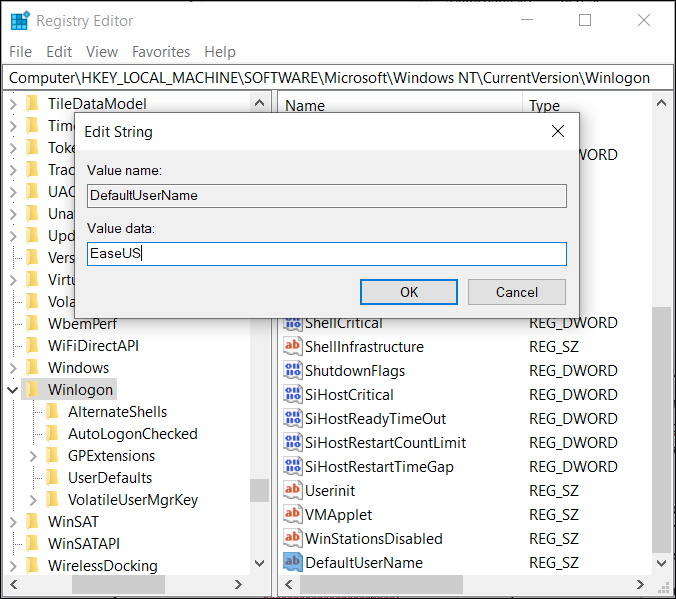Viewport: 676px width, 599px height.
Task: Select the DefaultUserName value name
Action: (x=364, y=562)
